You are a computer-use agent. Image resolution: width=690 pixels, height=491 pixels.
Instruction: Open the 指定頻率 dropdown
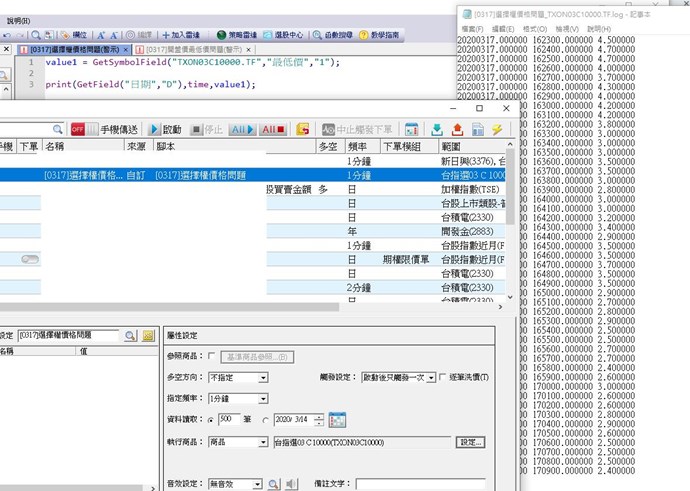tap(263, 399)
